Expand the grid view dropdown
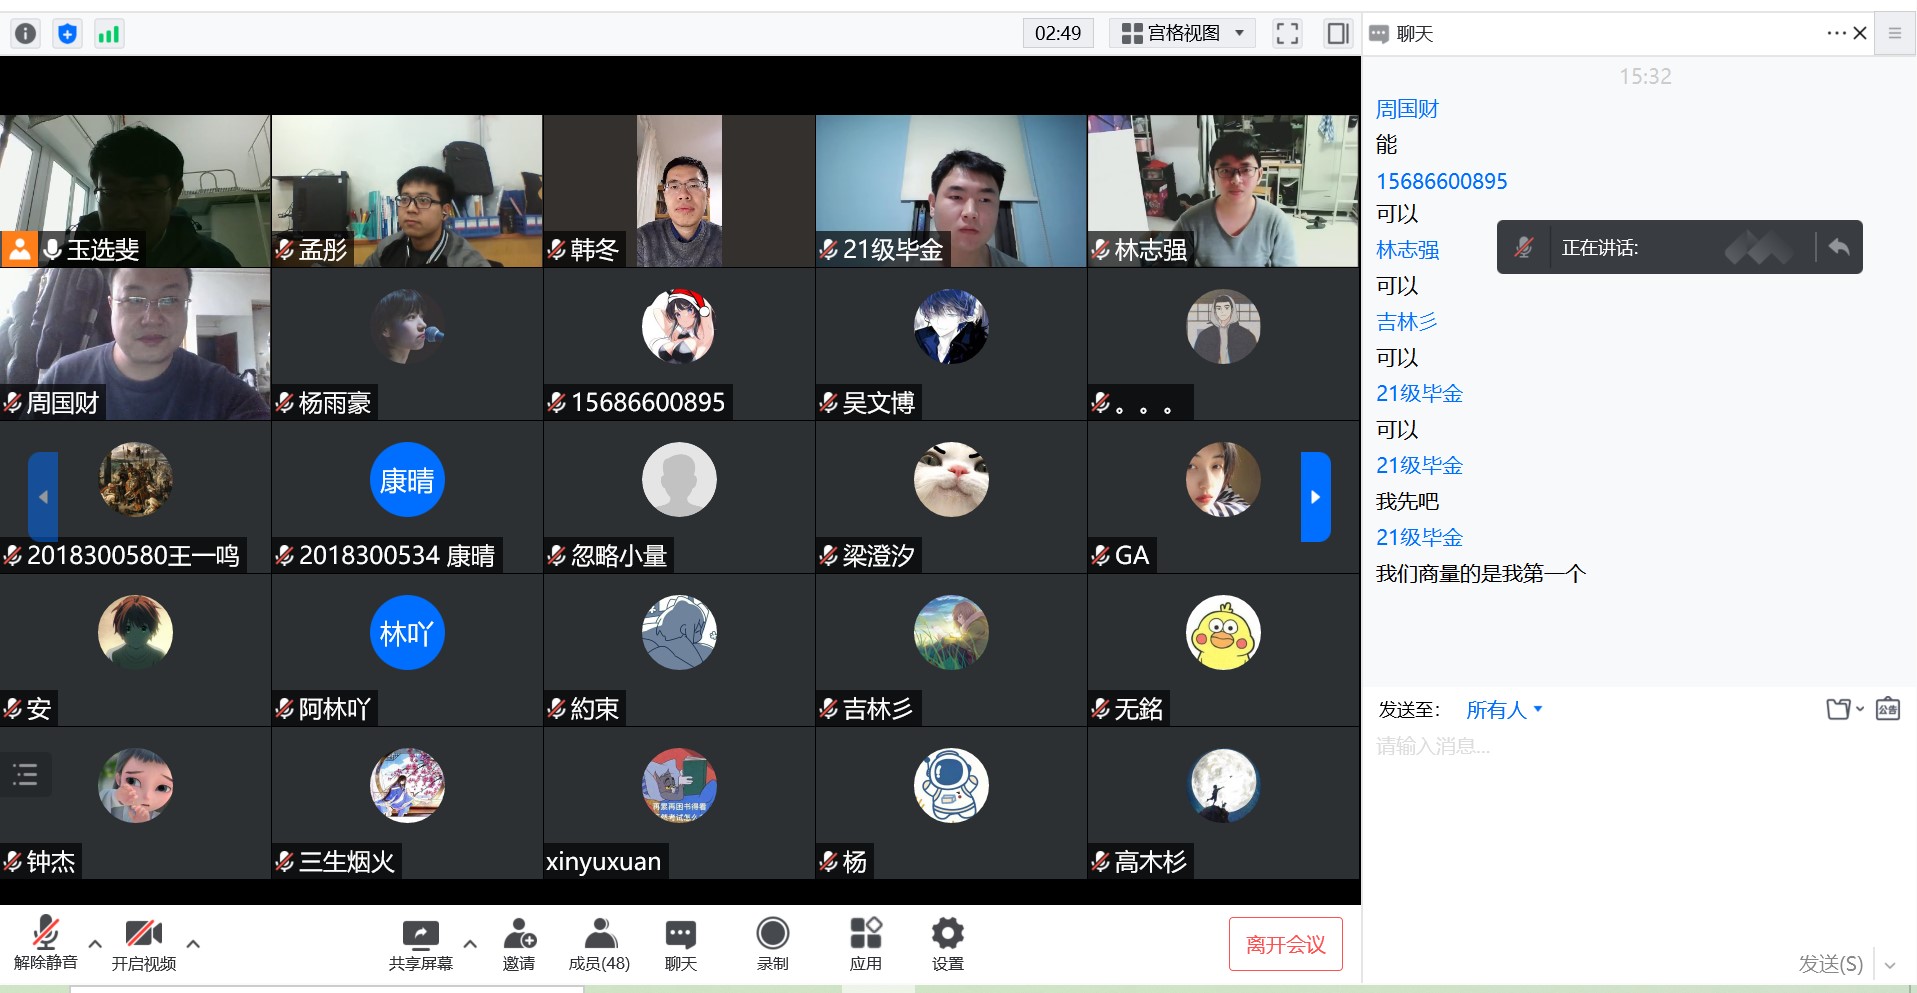1917x993 pixels. coord(1183,34)
